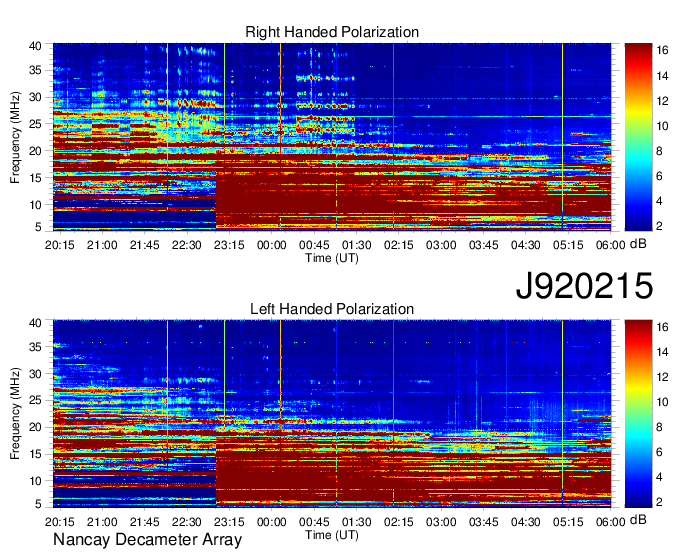The image size is (680, 552).
Task: Click the '12' value on the bottom color bar
Action: pos(662,377)
